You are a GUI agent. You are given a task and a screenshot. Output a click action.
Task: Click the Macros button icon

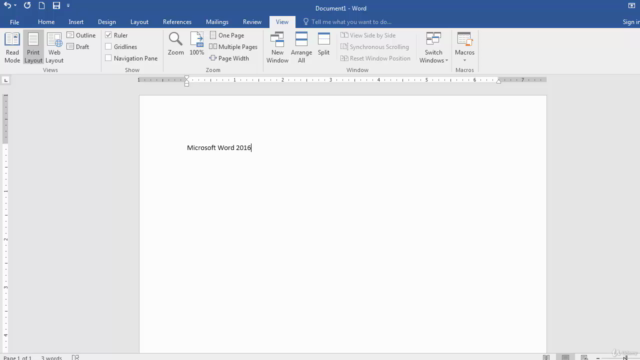464,40
